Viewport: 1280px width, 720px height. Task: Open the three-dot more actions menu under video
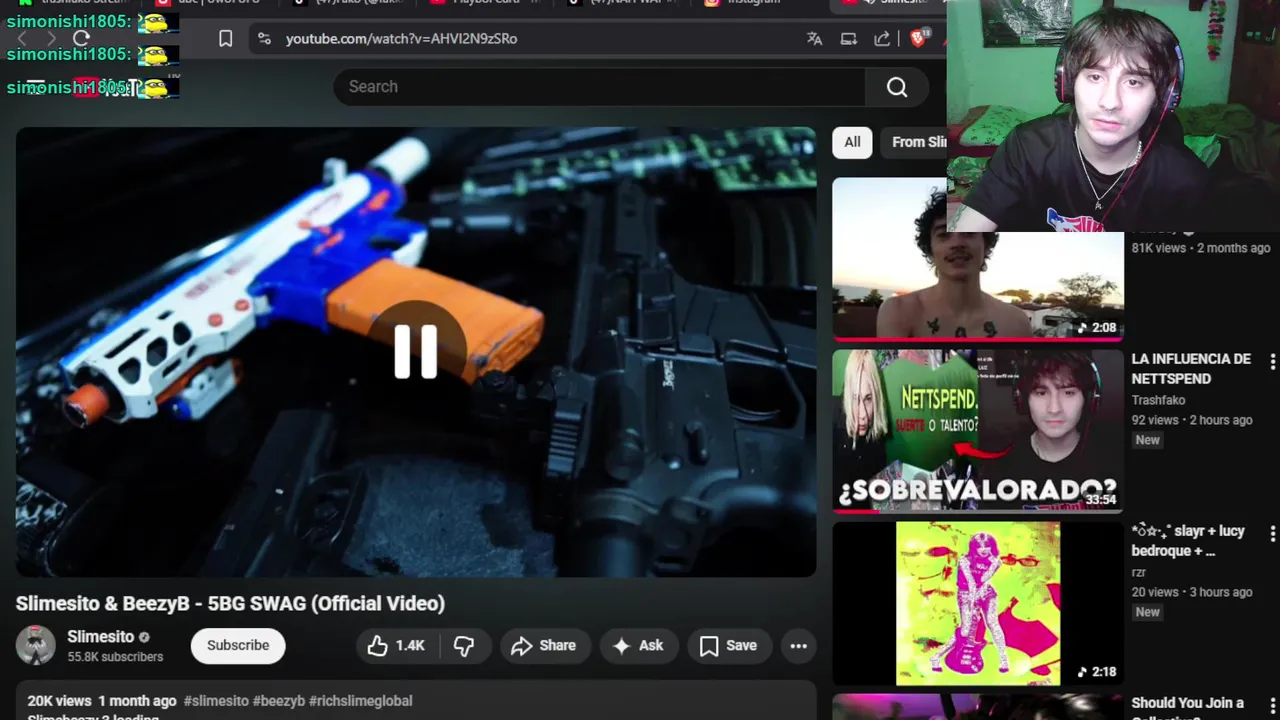[798, 646]
